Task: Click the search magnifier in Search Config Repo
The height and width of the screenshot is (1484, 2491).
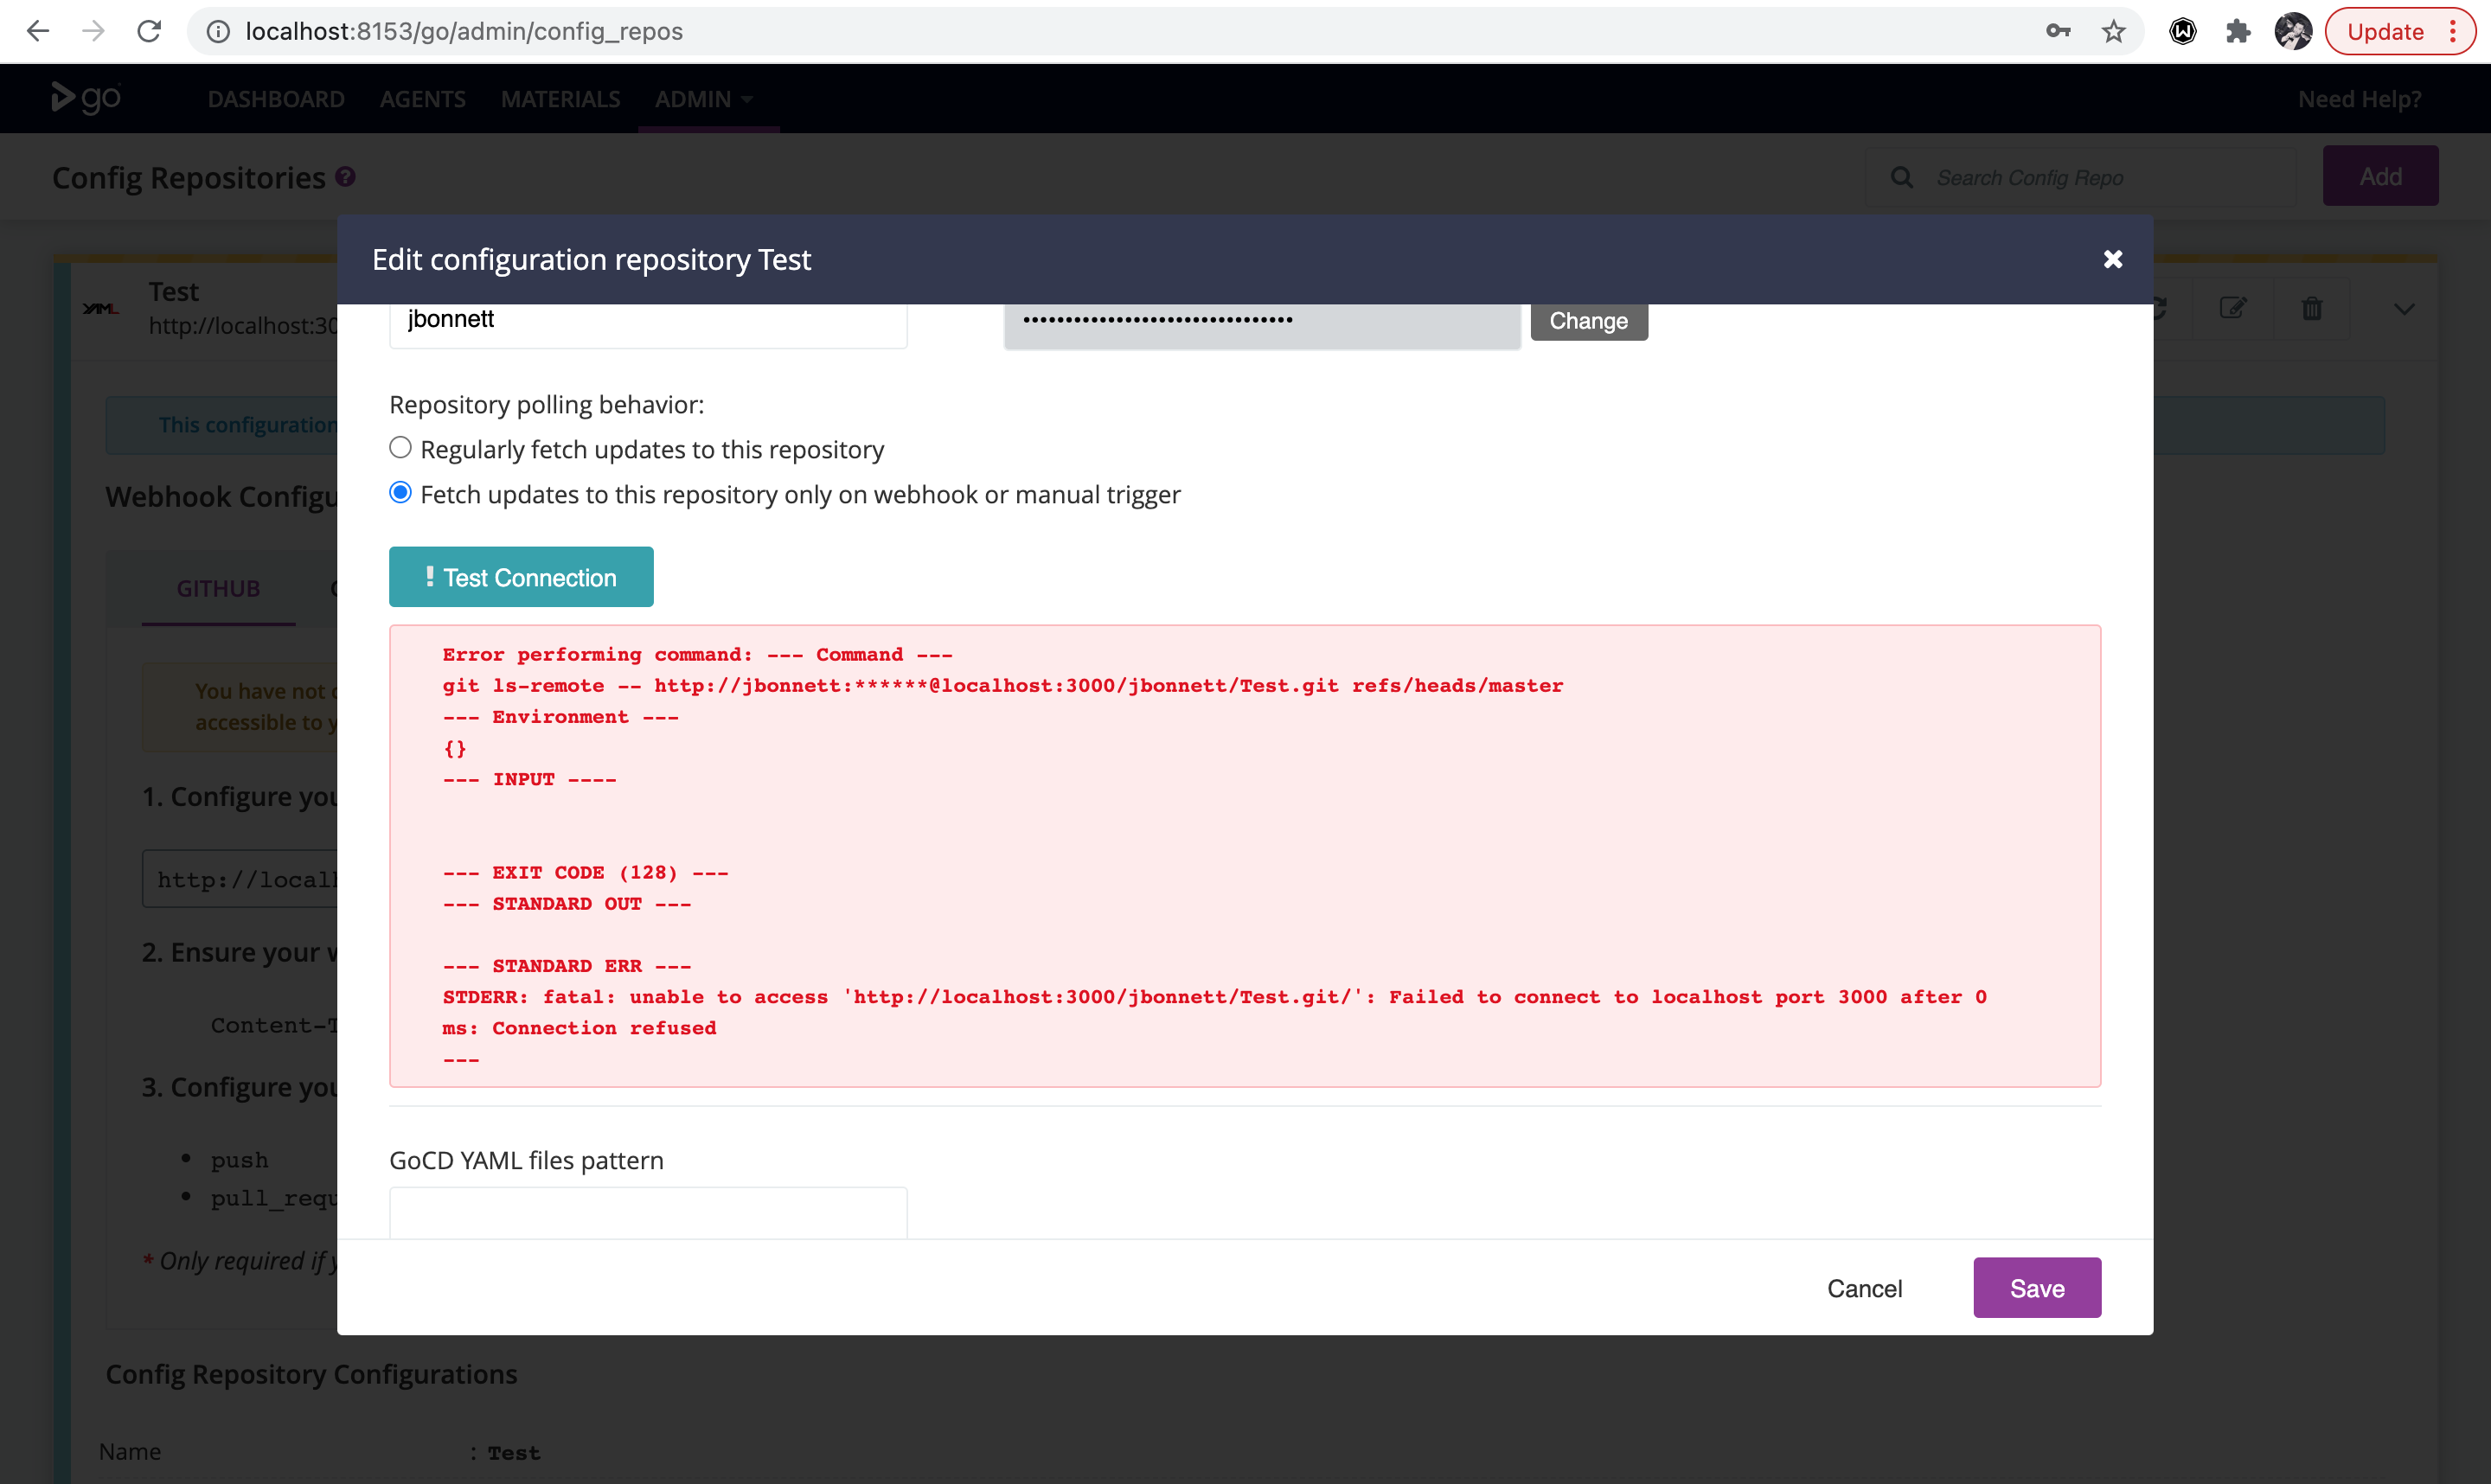Action: (1903, 177)
